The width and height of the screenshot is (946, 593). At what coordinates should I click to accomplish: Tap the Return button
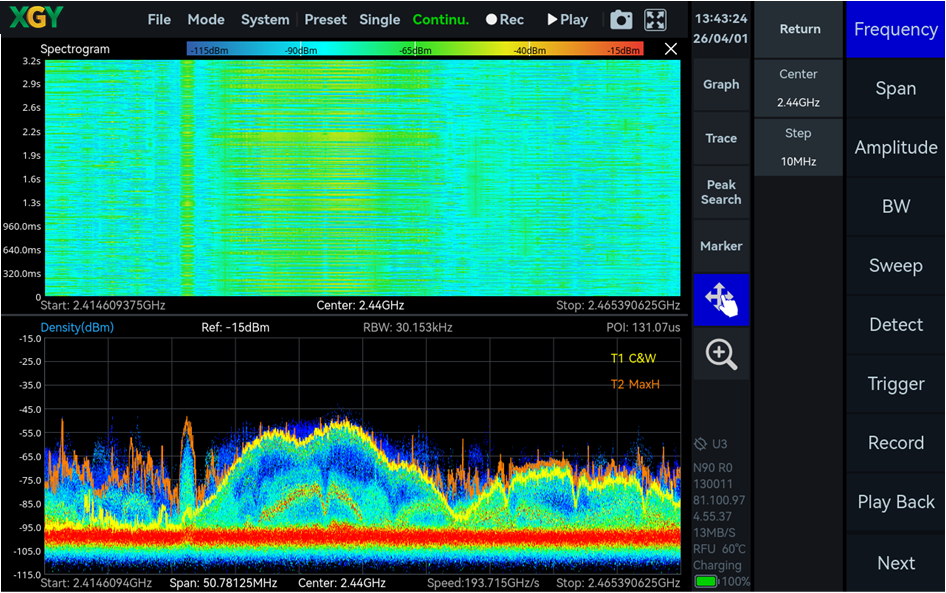[x=799, y=29]
